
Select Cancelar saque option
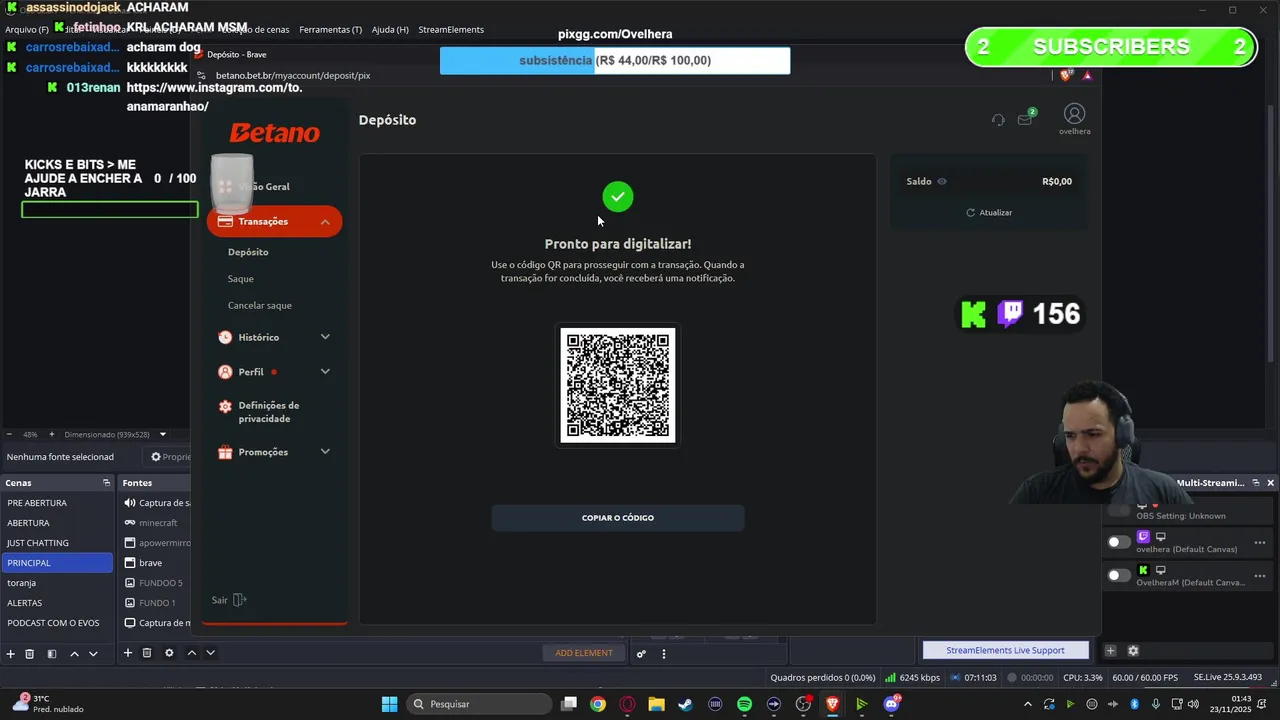pyautogui.click(x=260, y=305)
